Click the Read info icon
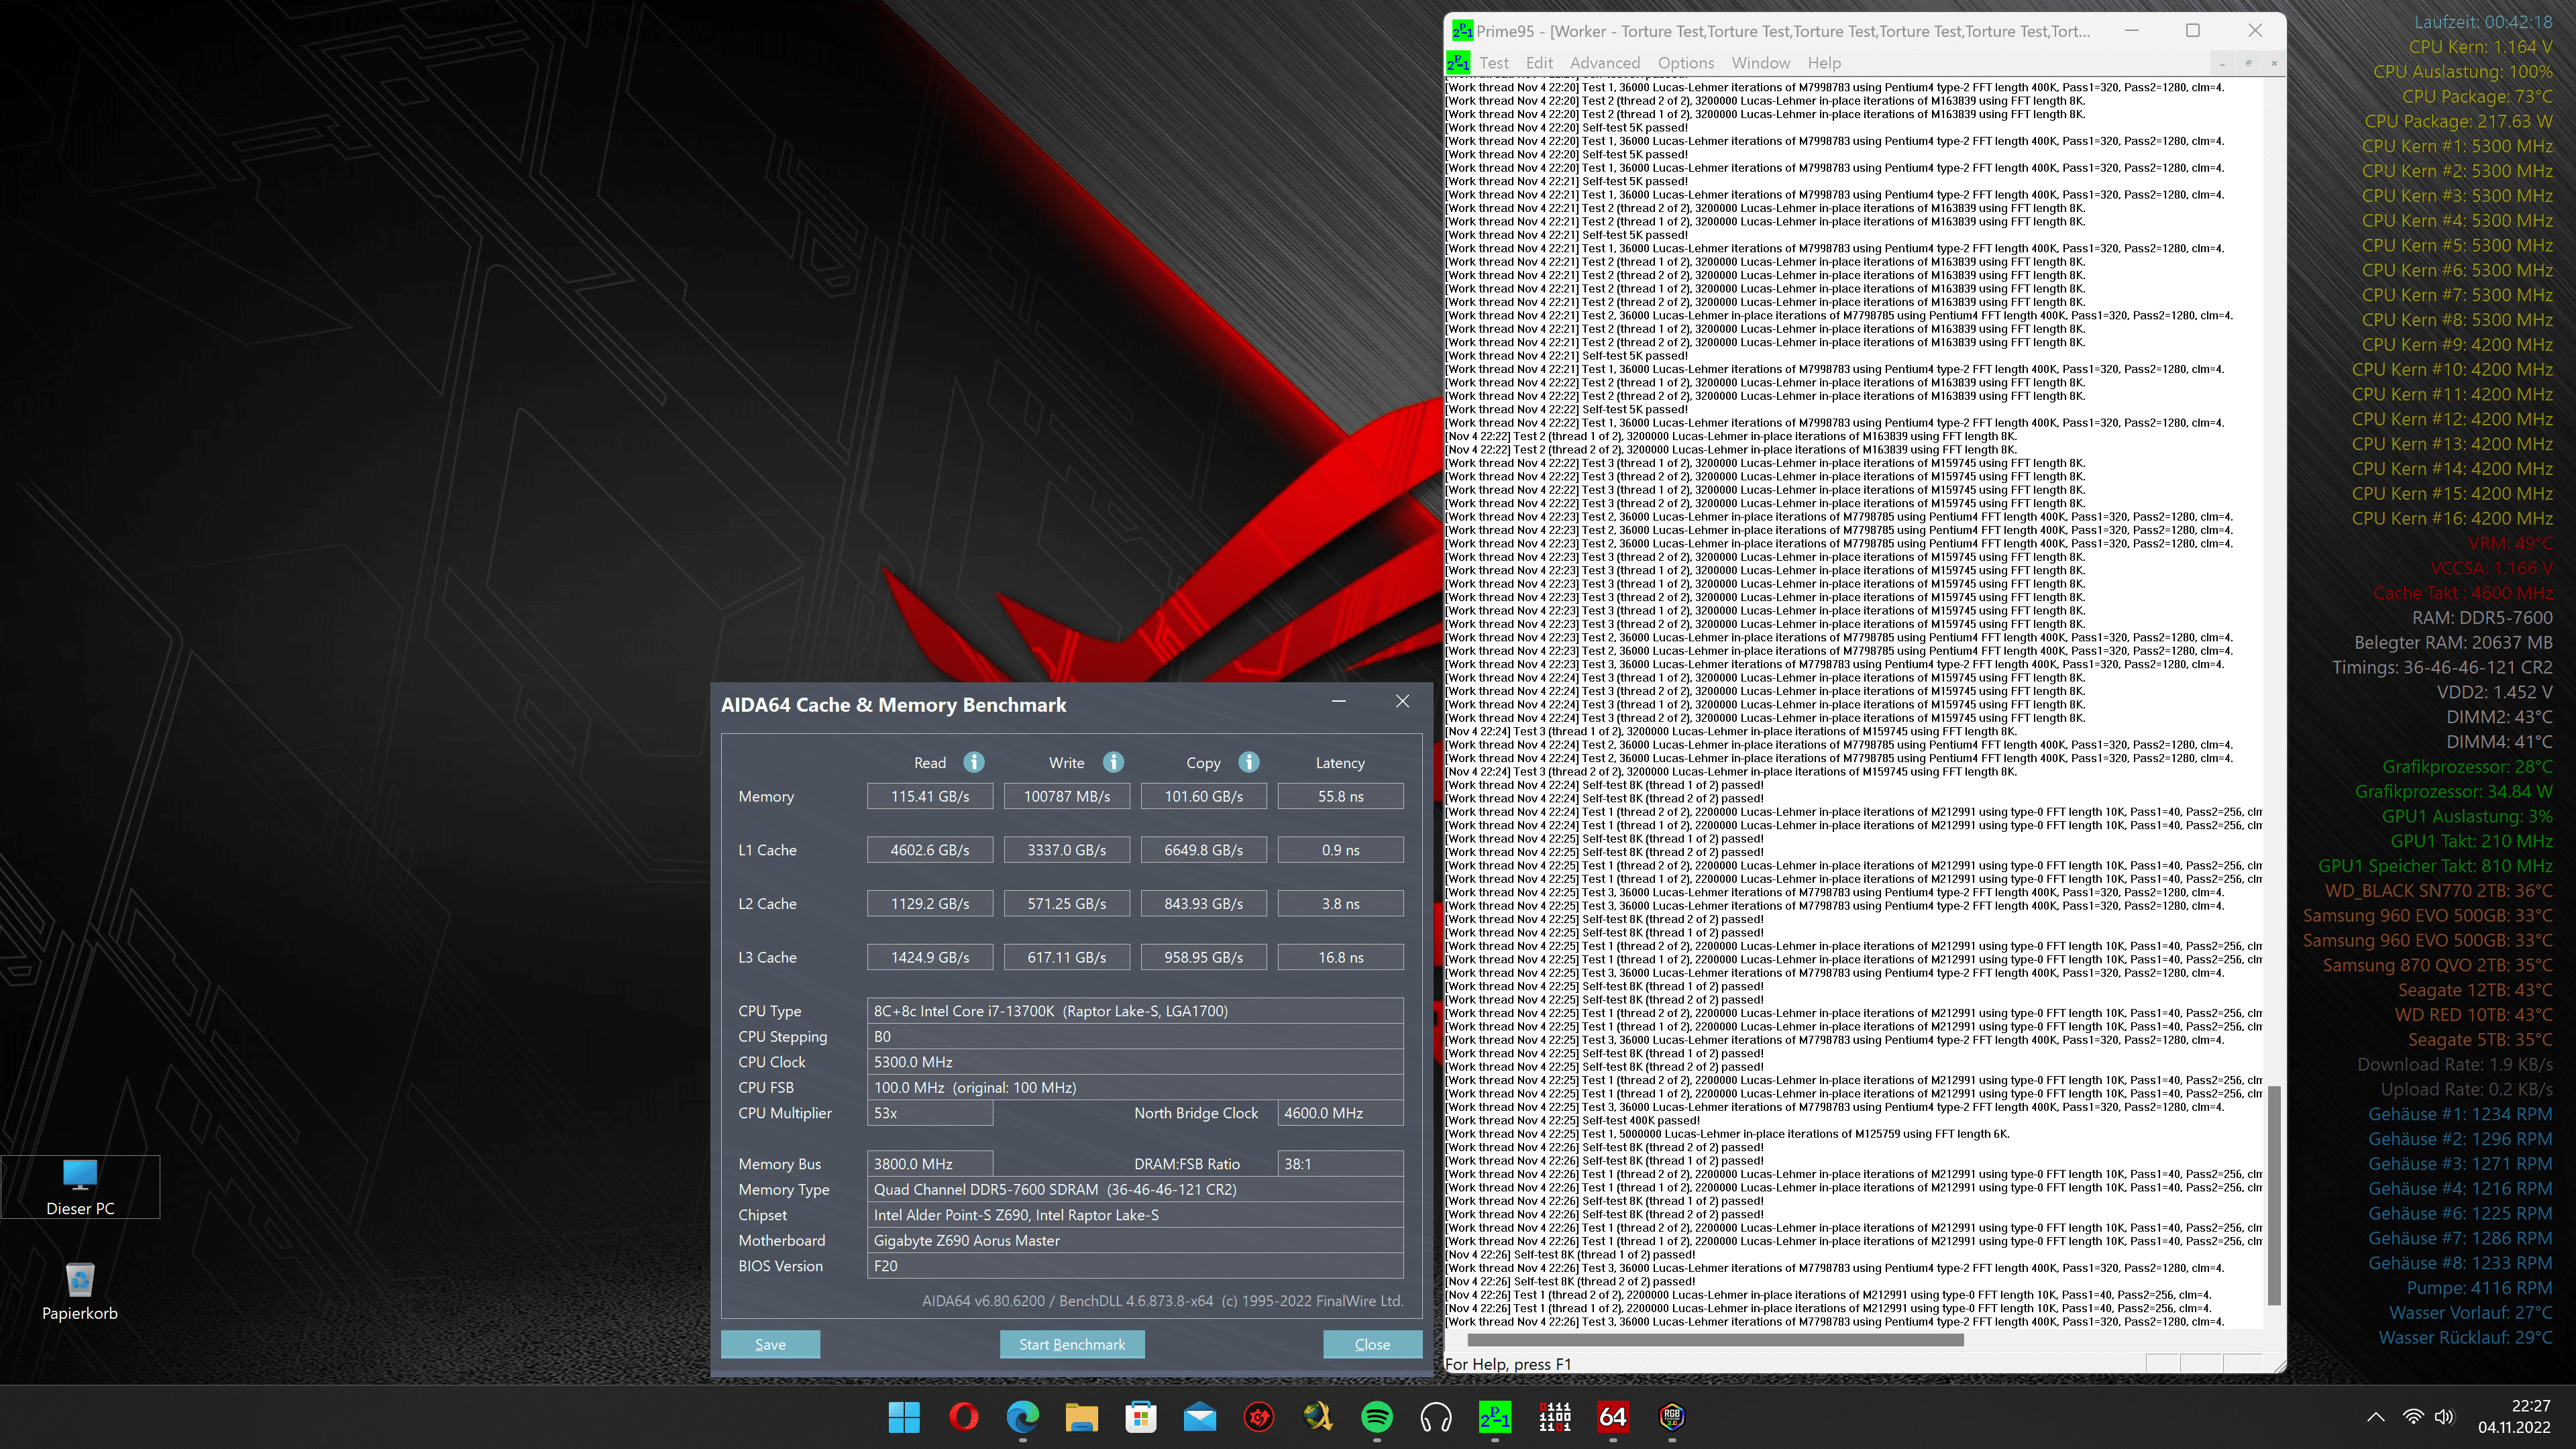 (x=973, y=762)
